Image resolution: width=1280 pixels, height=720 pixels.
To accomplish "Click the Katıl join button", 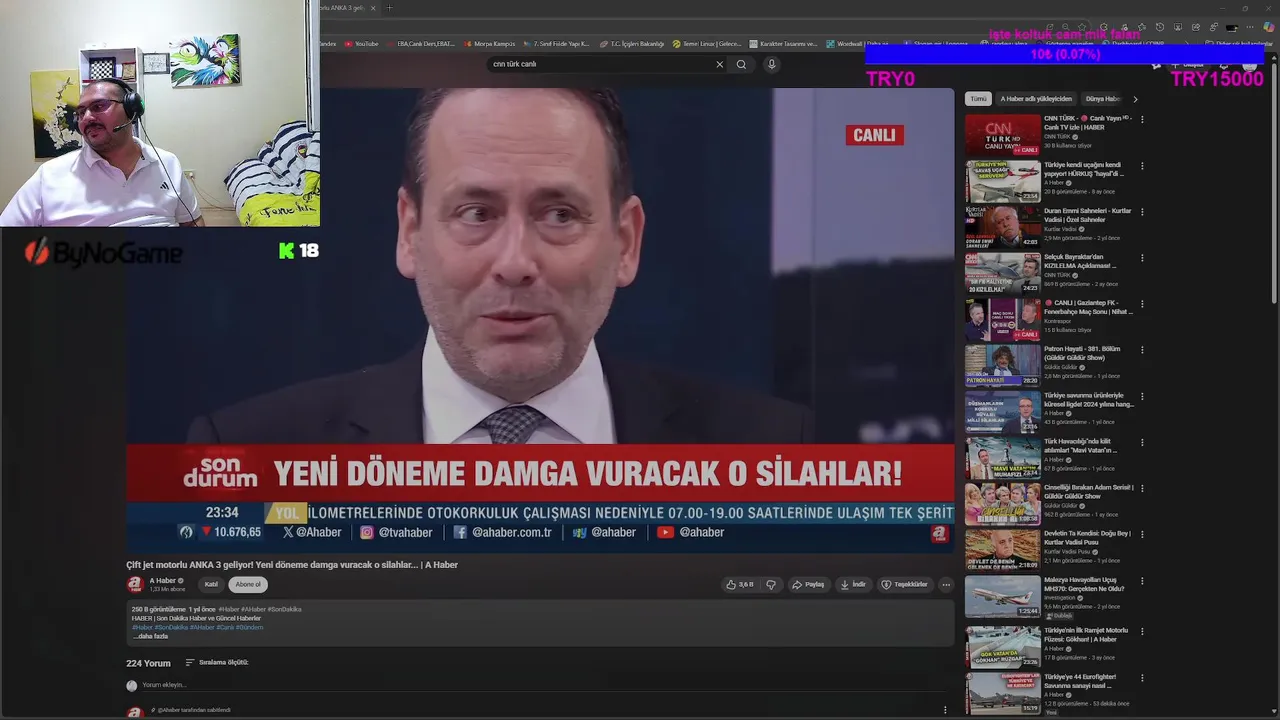I will pos(211,585).
